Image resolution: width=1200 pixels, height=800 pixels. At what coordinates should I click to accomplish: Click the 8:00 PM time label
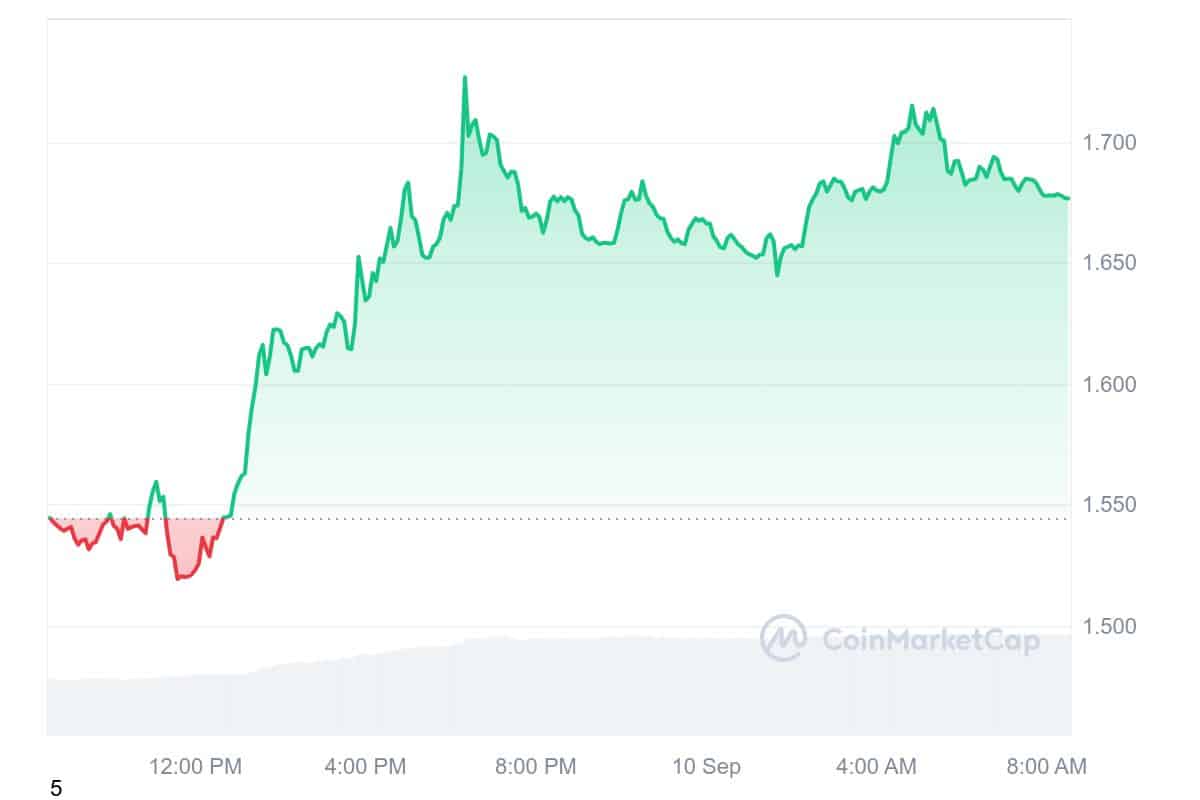tap(534, 767)
